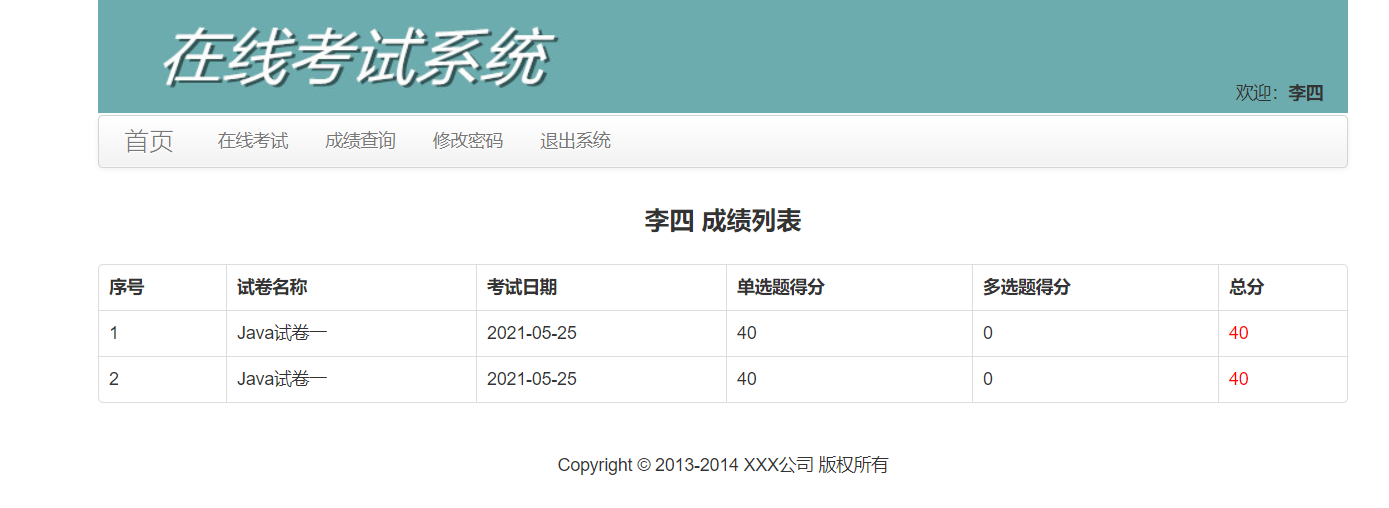1389x508 pixels.
Task: Open the 首页 home link in navbar
Action: point(149,141)
